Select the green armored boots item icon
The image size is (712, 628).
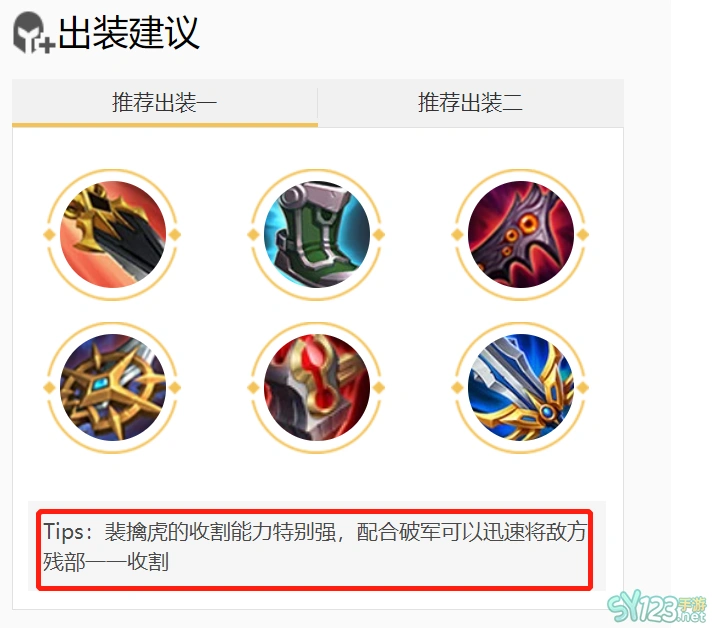316,234
